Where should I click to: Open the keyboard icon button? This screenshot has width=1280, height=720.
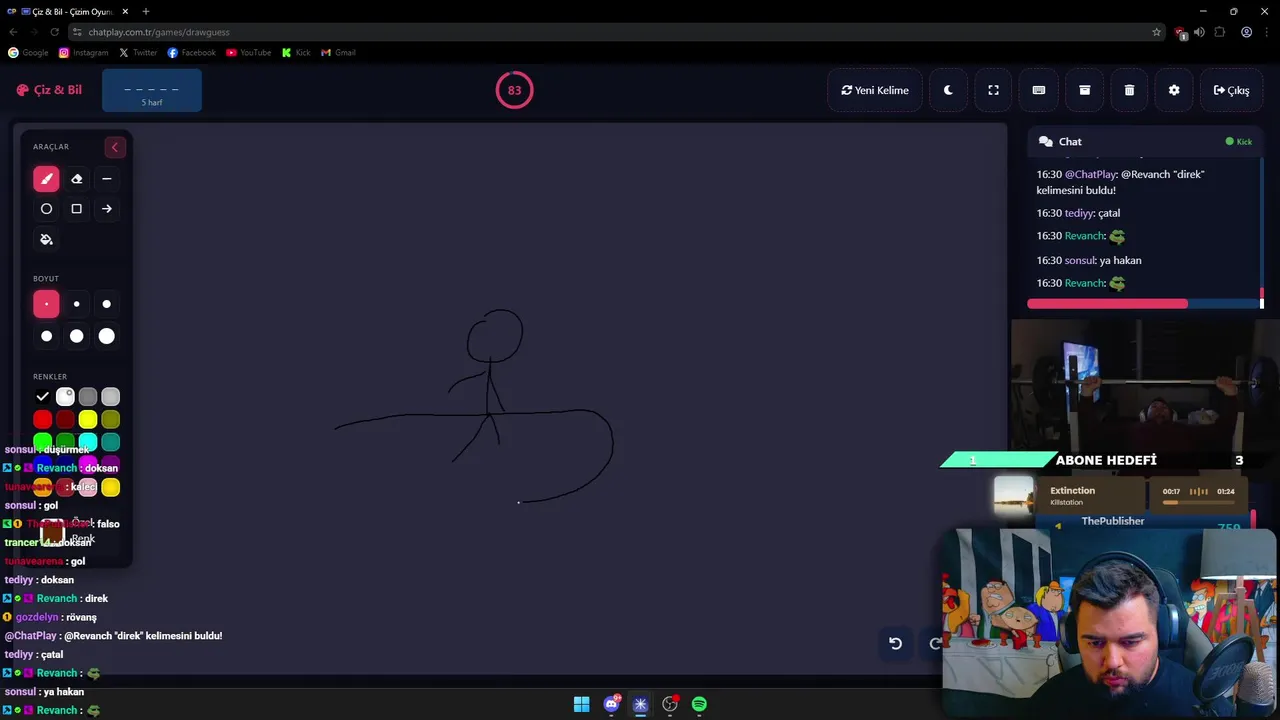click(x=1039, y=90)
